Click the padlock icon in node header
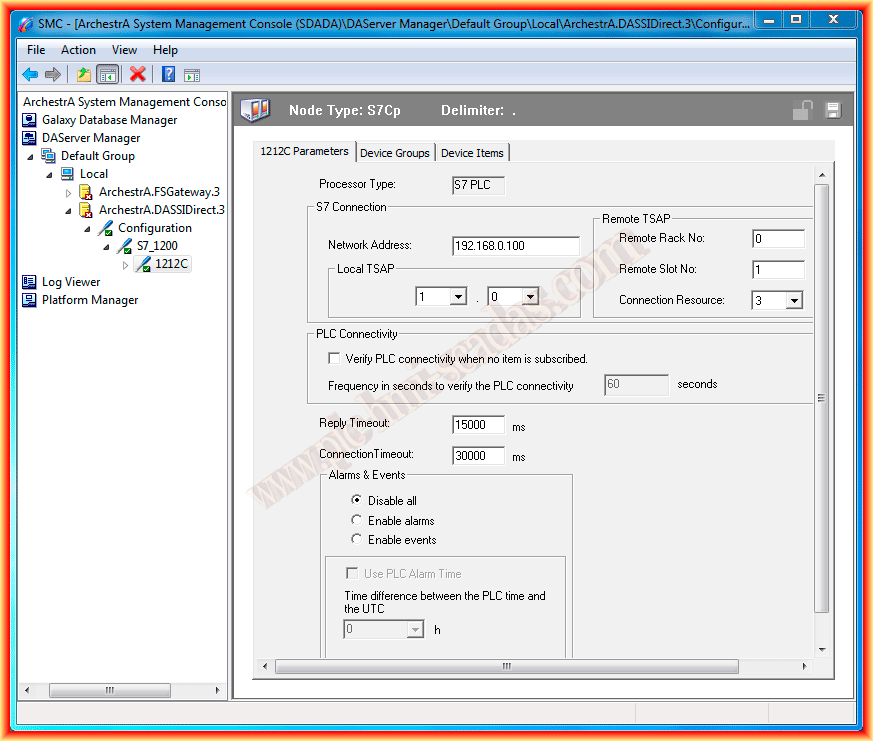Image resolution: width=873 pixels, height=741 pixels. 802,111
